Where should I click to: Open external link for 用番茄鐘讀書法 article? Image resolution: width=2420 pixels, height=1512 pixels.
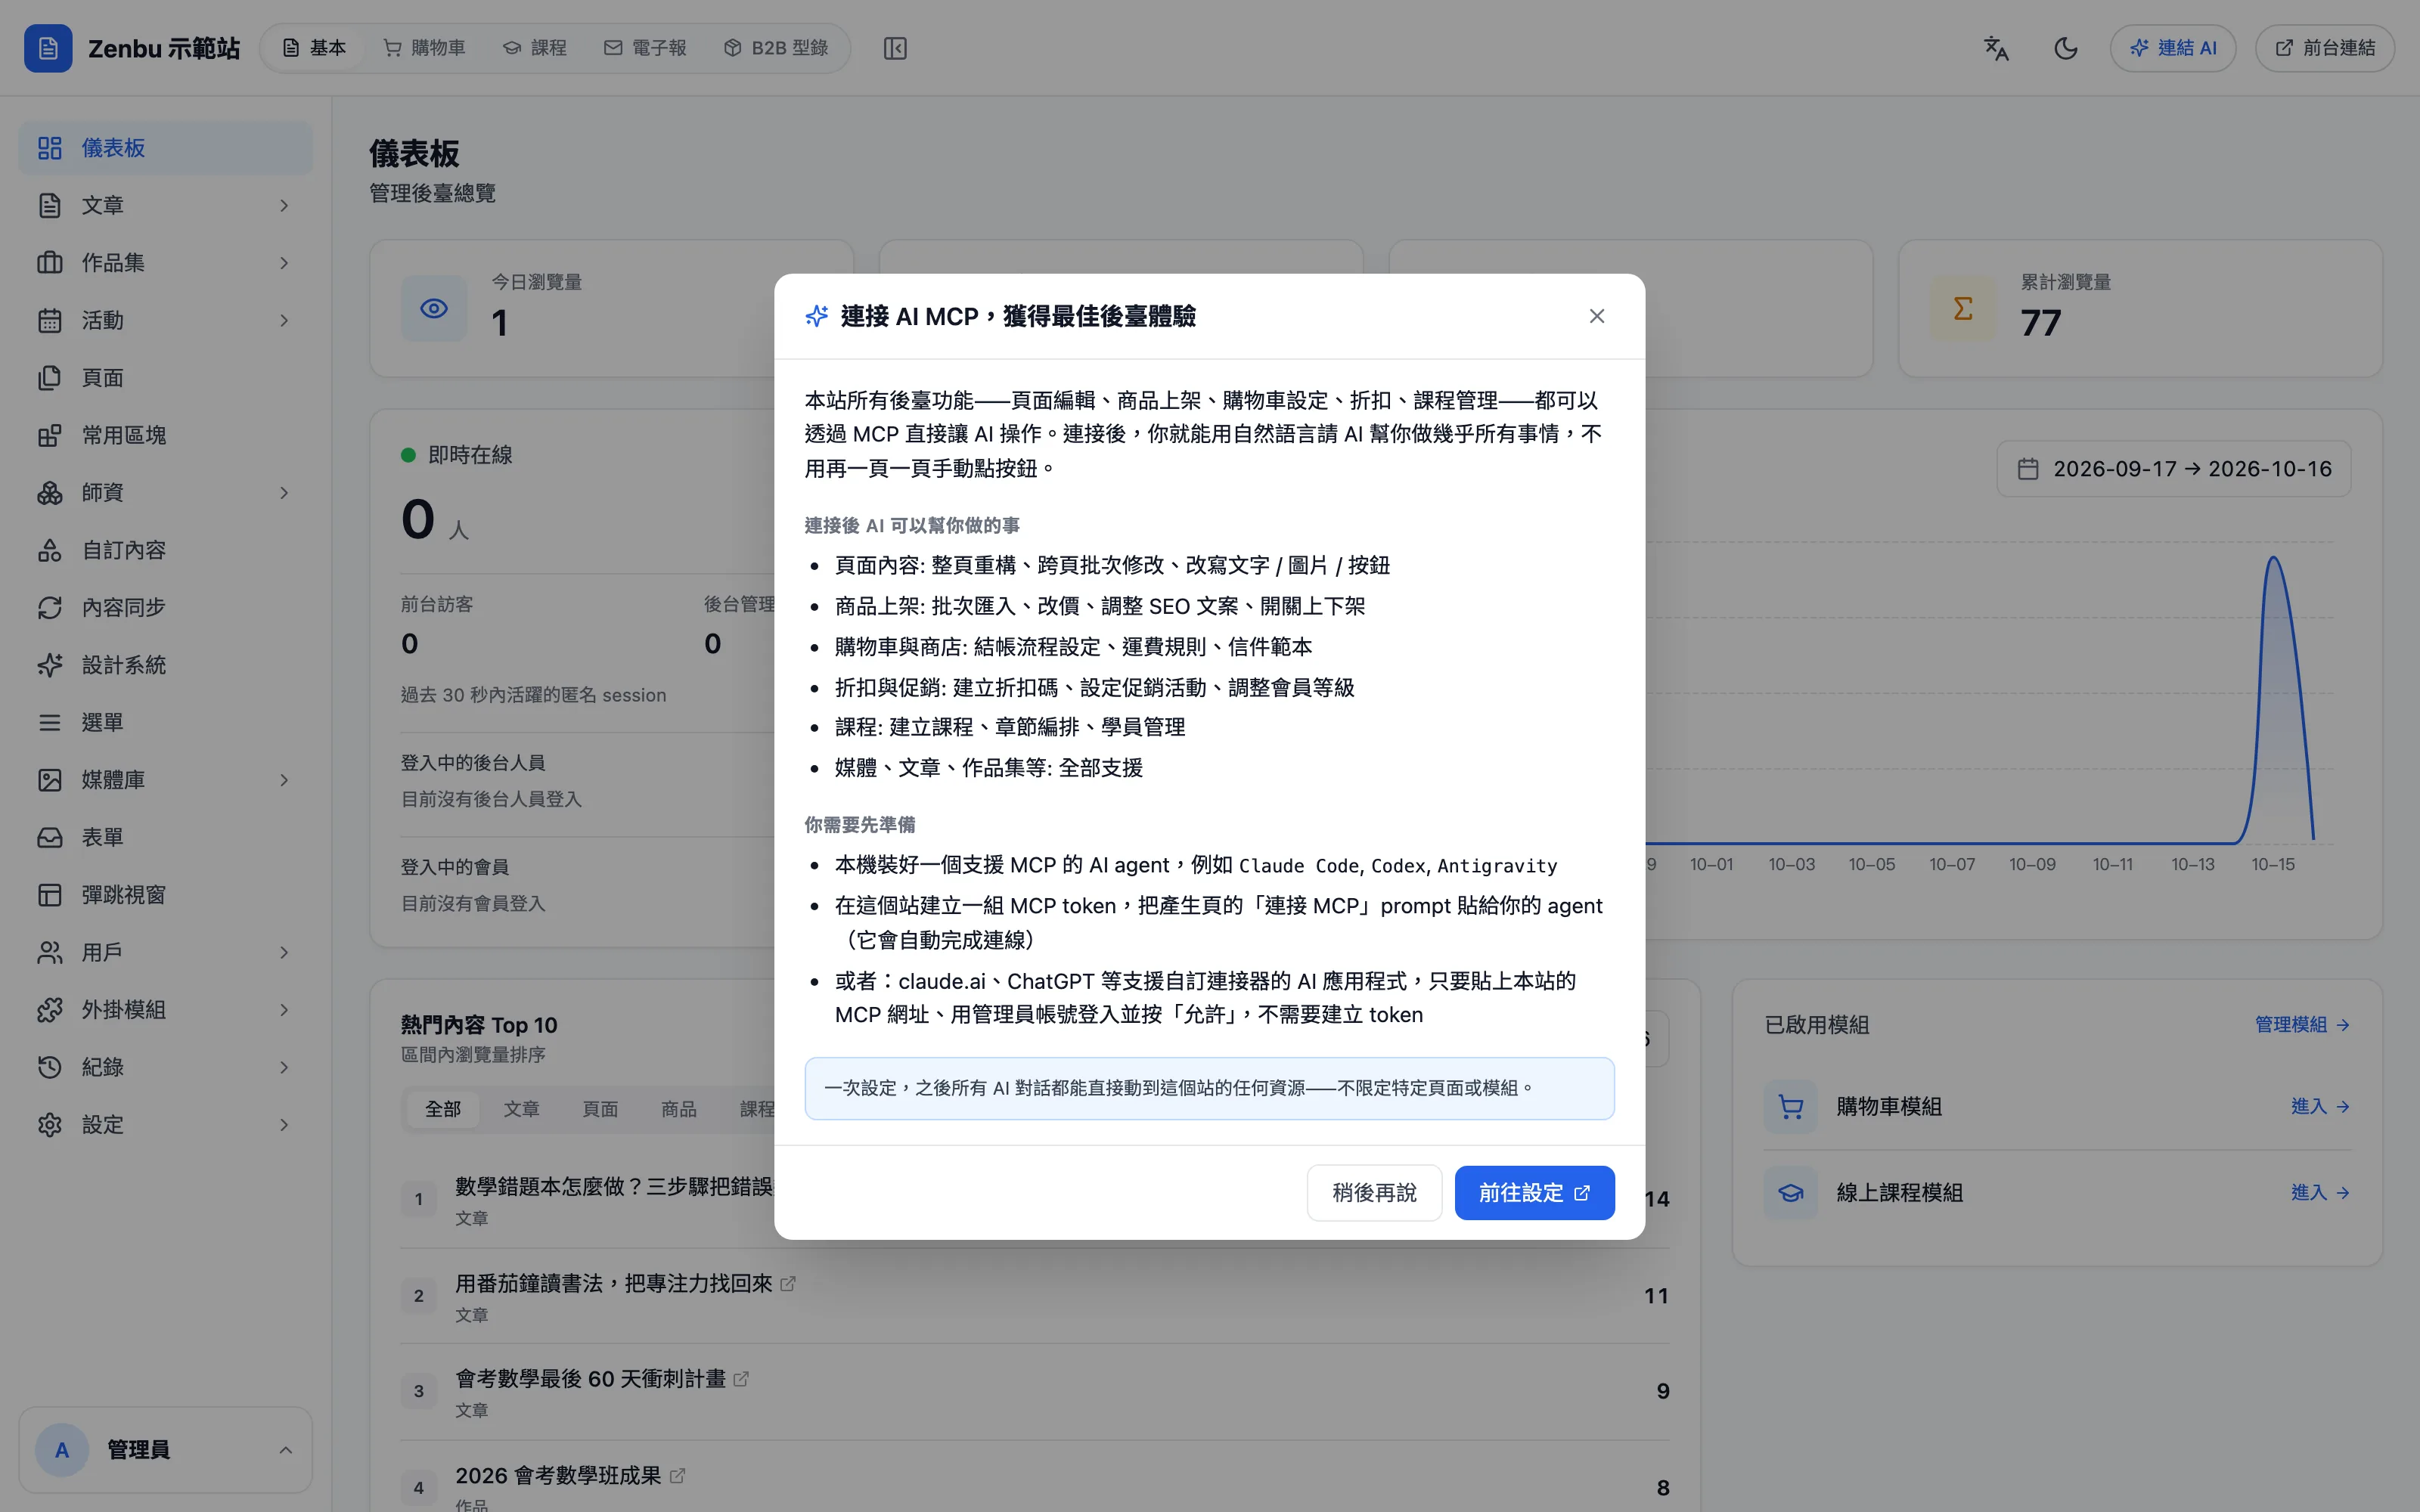pyautogui.click(x=788, y=1283)
